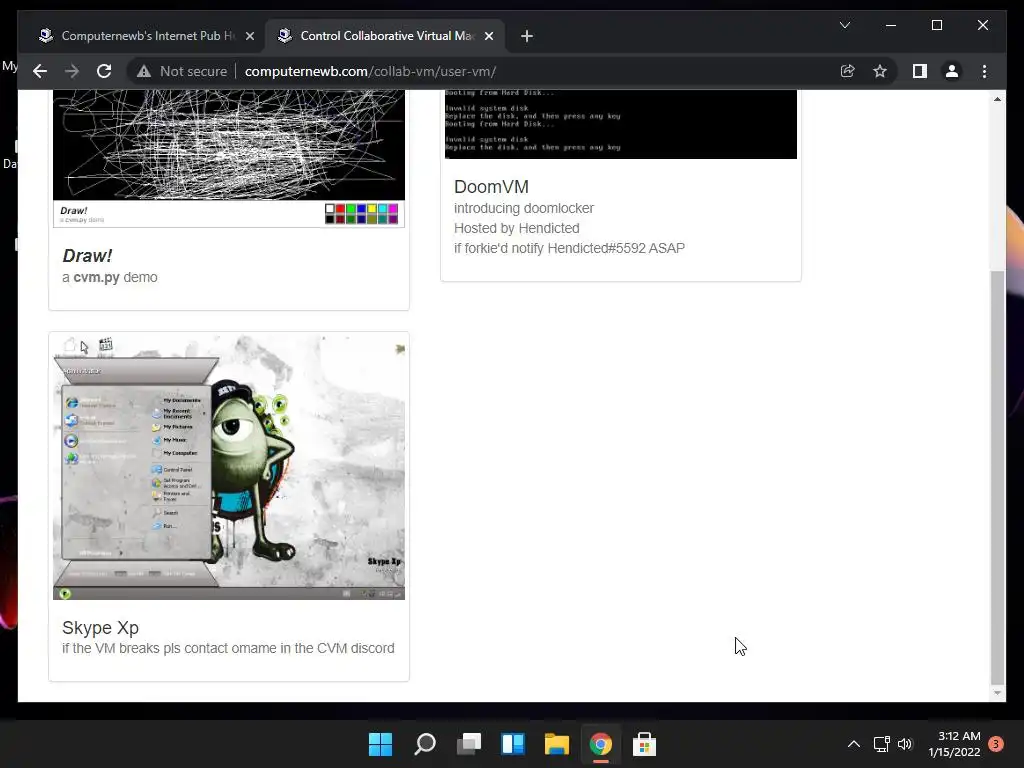This screenshot has width=1024, height=768.
Task: Click the Chrome taskbar icon
Action: 601,744
